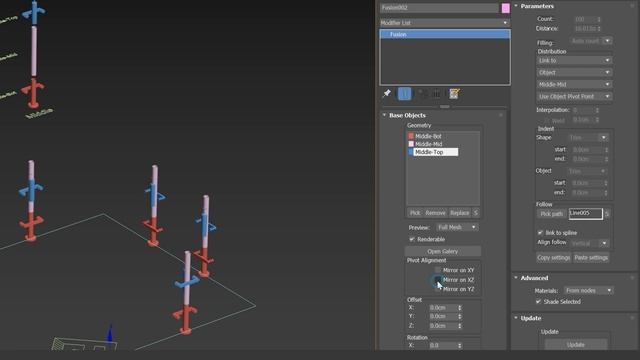Click the pin stack icon
This screenshot has width=640, height=360.
pyautogui.click(x=387, y=93)
